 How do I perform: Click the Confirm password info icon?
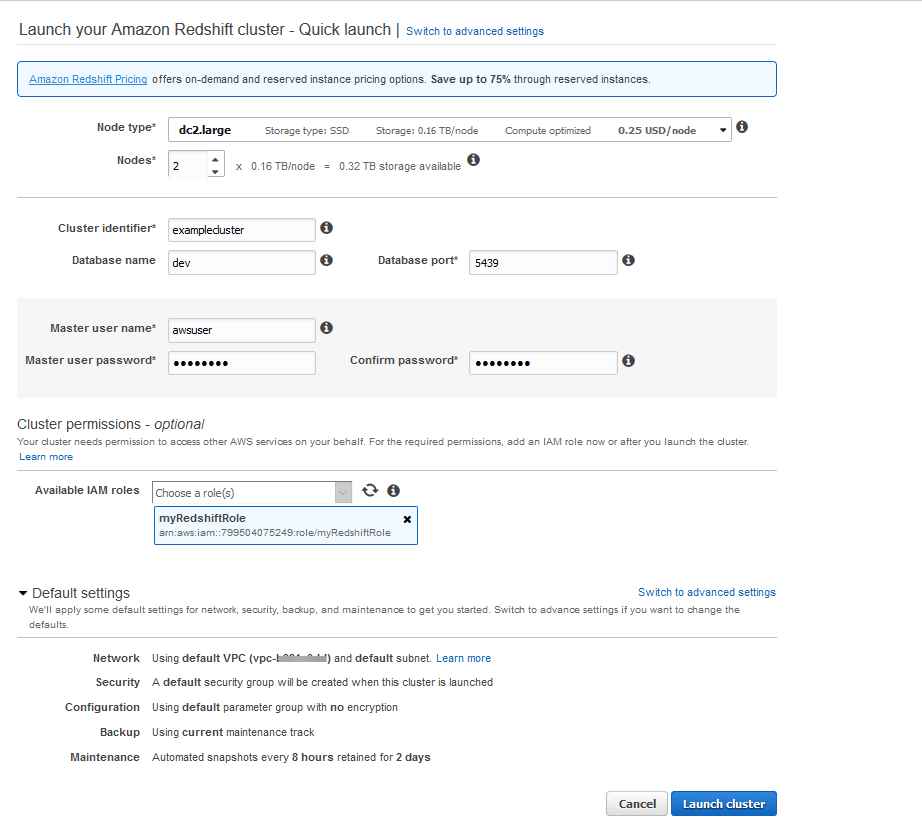(629, 360)
